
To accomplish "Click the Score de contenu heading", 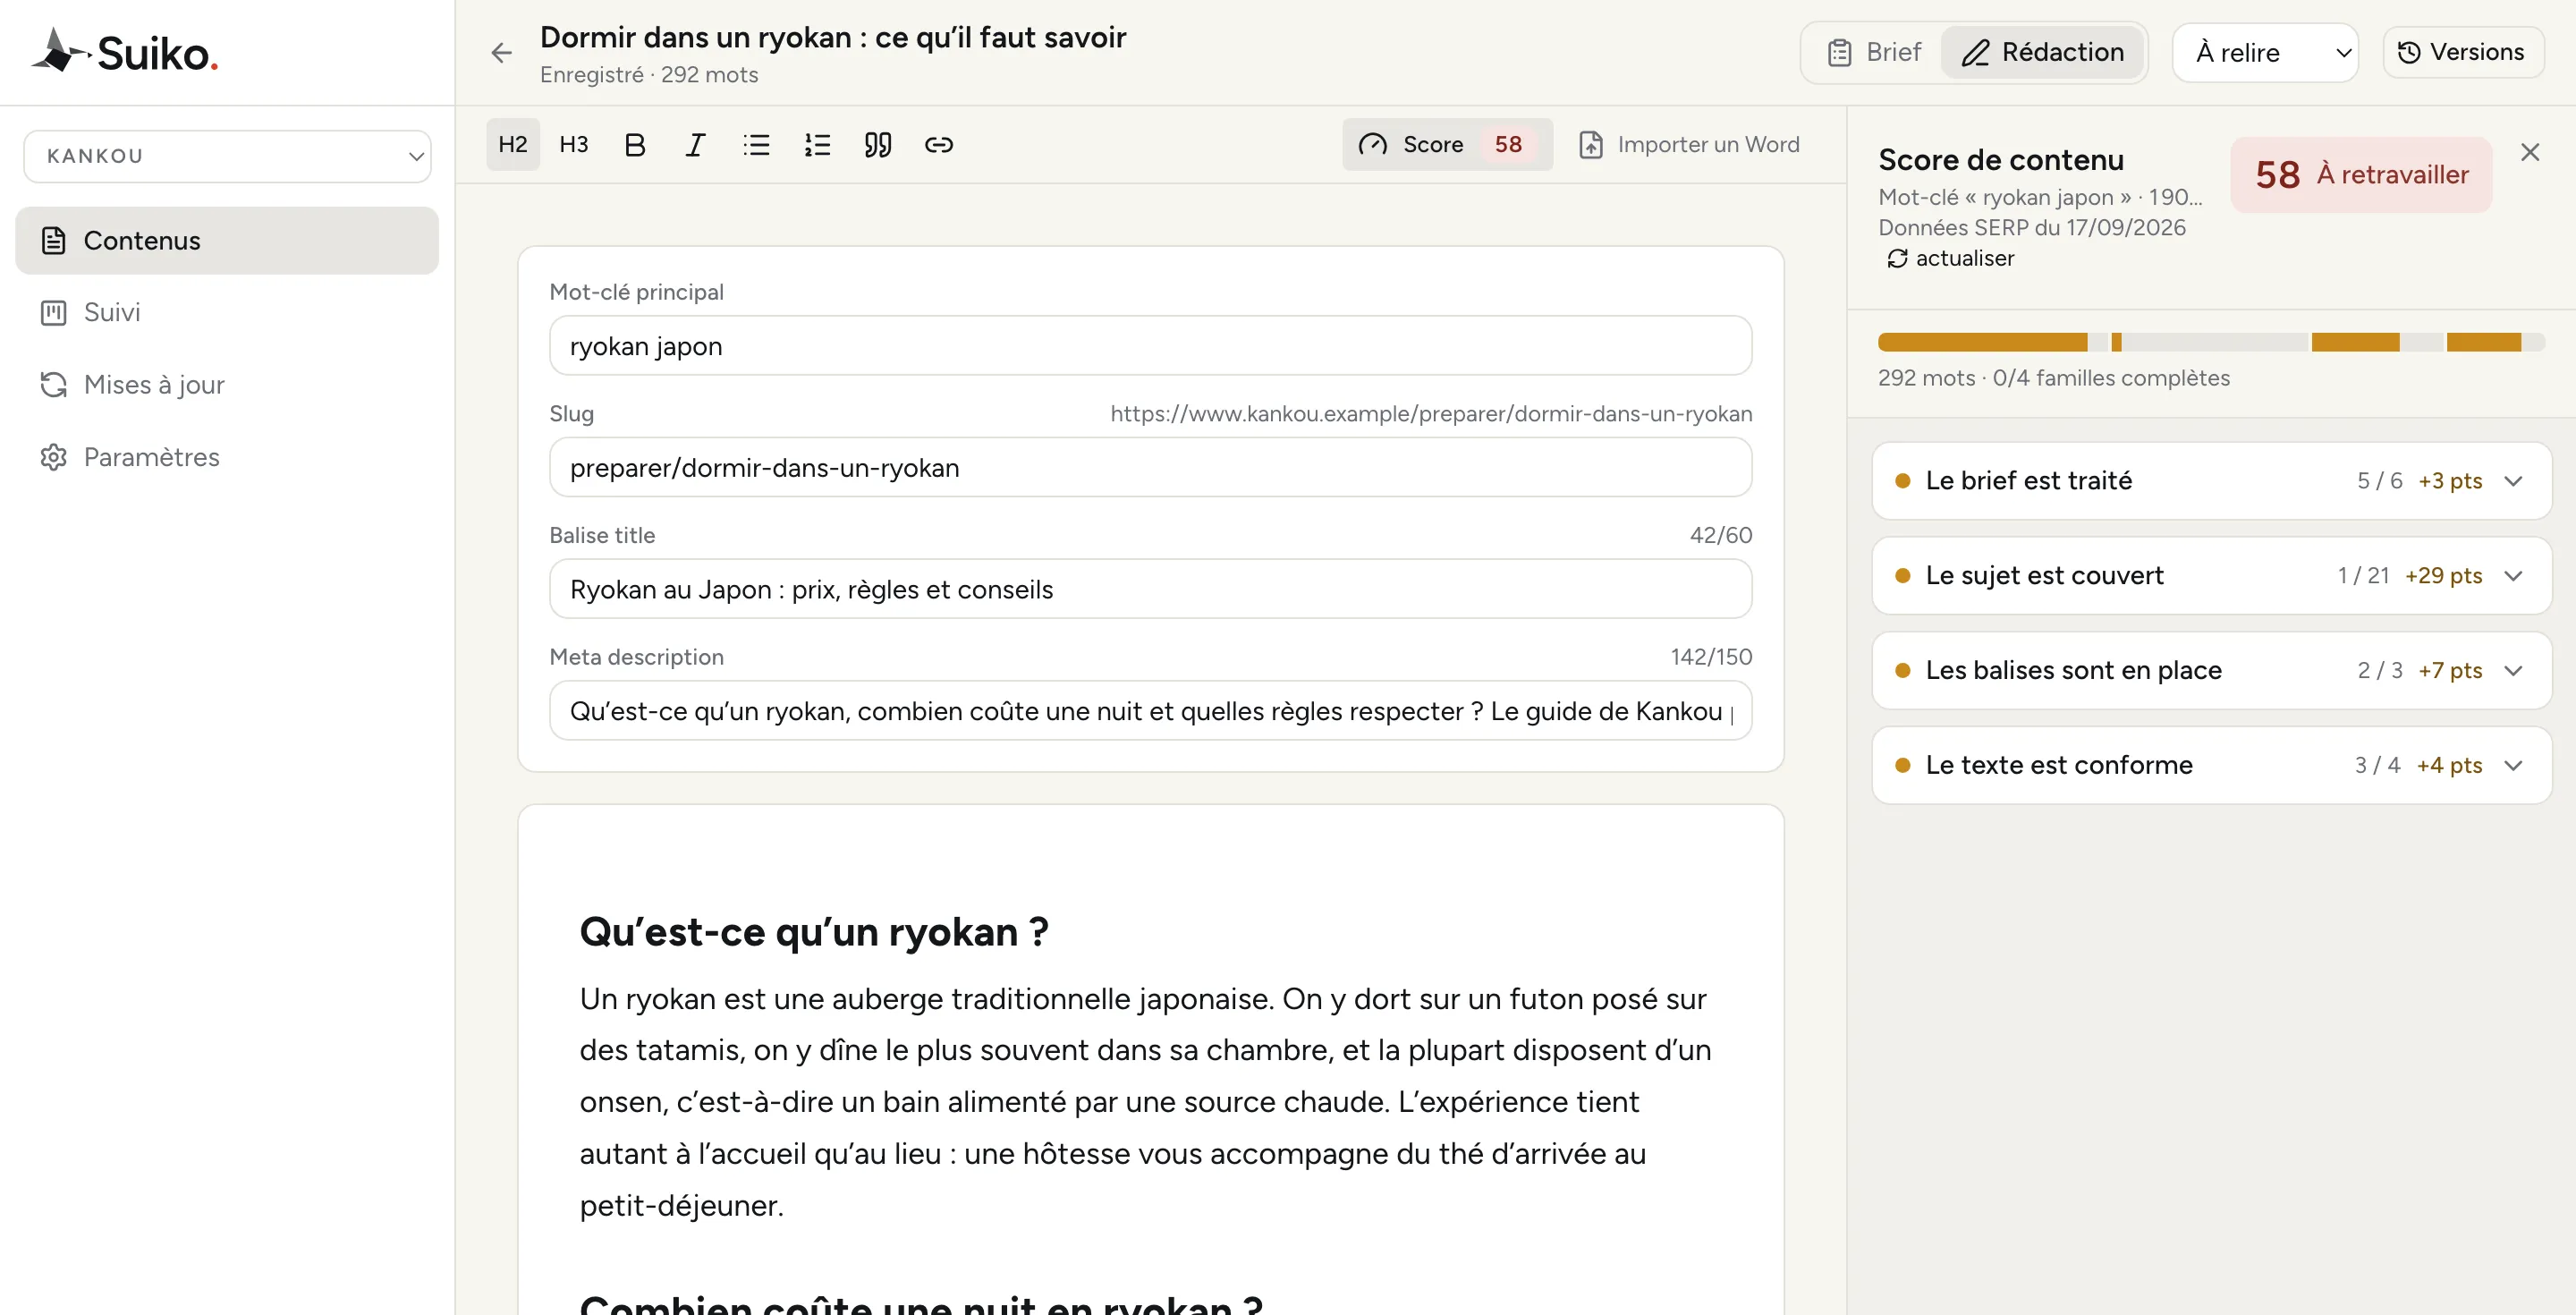I will [2001, 160].
